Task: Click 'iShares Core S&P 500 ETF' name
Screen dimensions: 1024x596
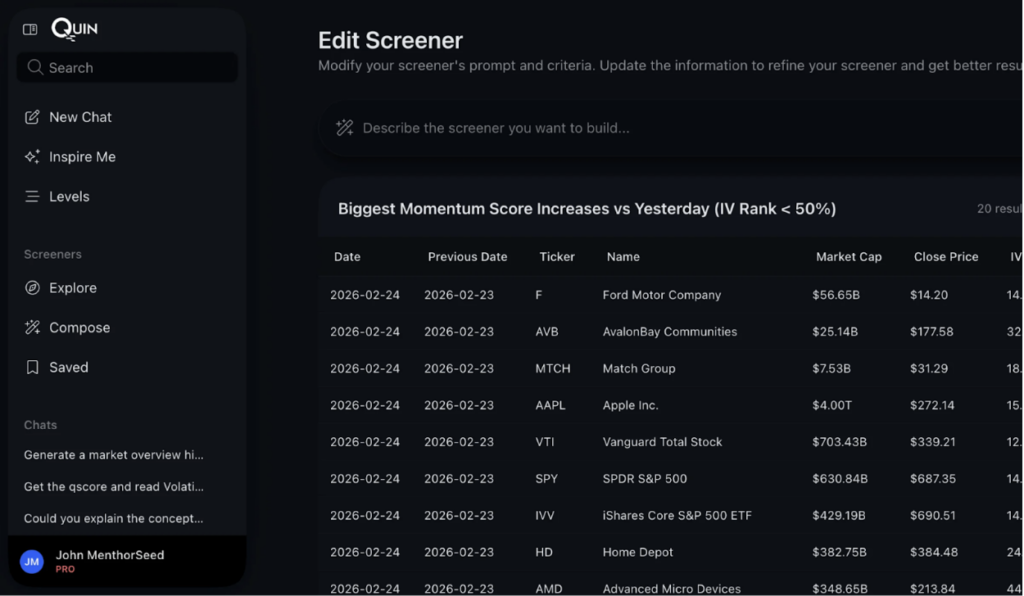Action: click(x=677, y=516)
